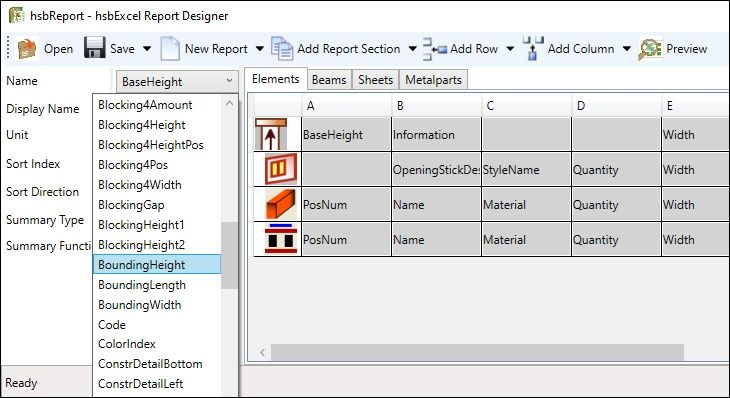The height and width of the screenshot is (398, 730).
Task: Click the Save floppy disk icon
Action: (95, 48)
